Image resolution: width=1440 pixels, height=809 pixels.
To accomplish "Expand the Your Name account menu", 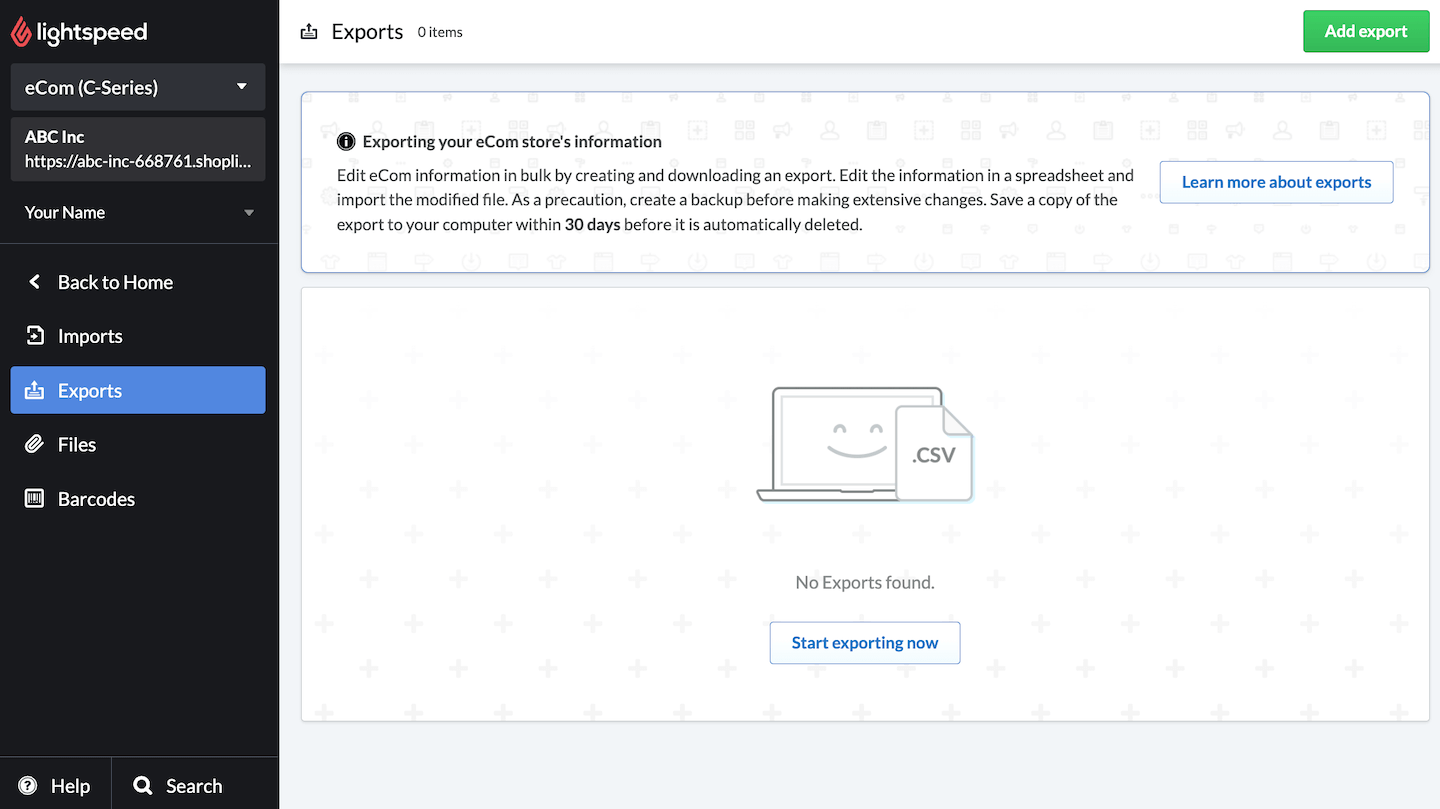I will coord(140,212).
